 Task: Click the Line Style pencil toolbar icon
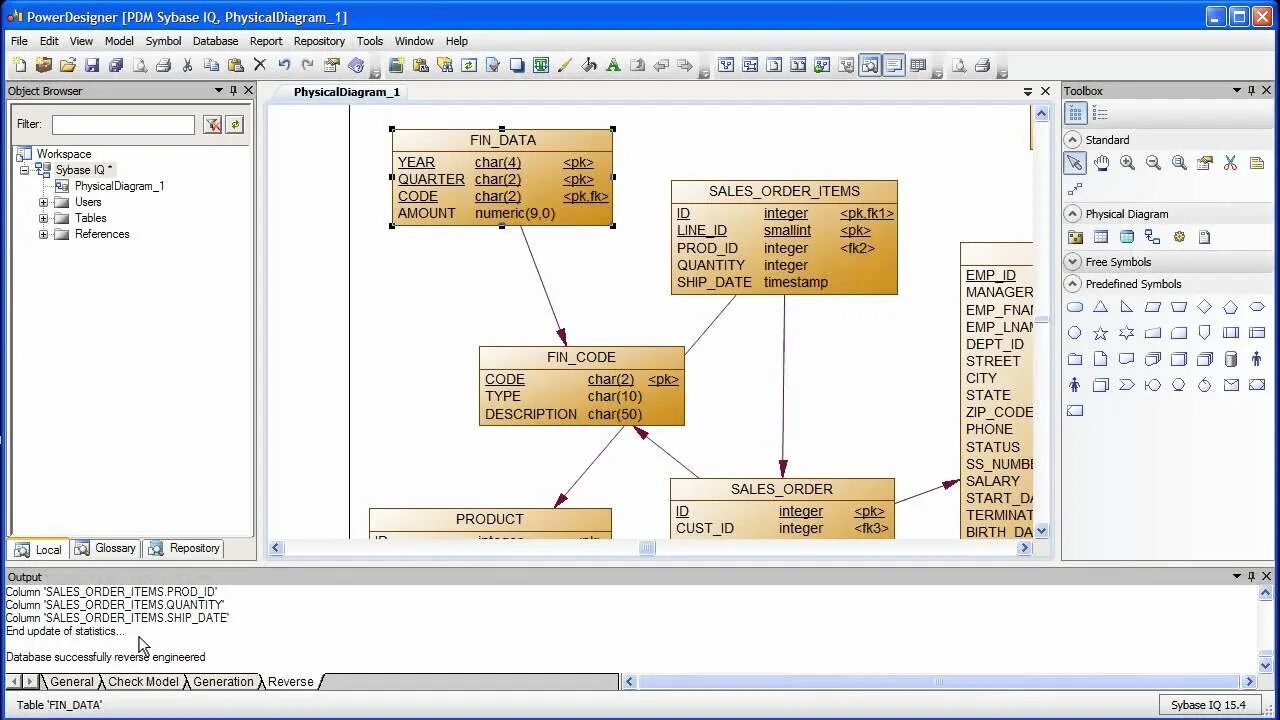tap(565, 66)
